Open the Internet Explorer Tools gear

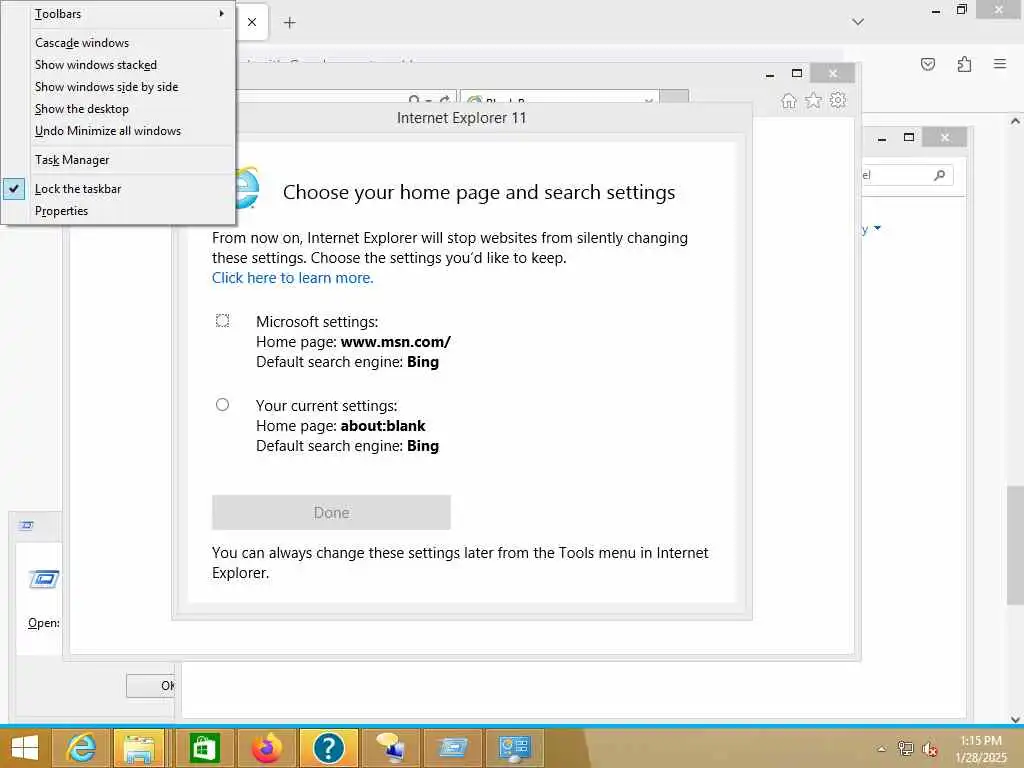click(x=837, y=101)
